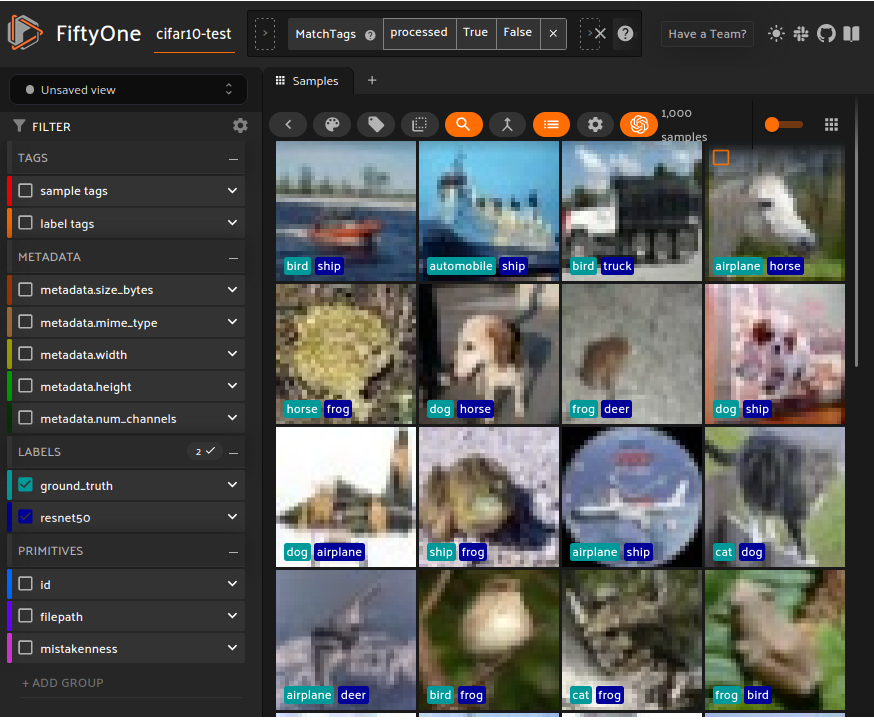
Task: Expand sample tags filter dropdown
Action: coord(232,191)
